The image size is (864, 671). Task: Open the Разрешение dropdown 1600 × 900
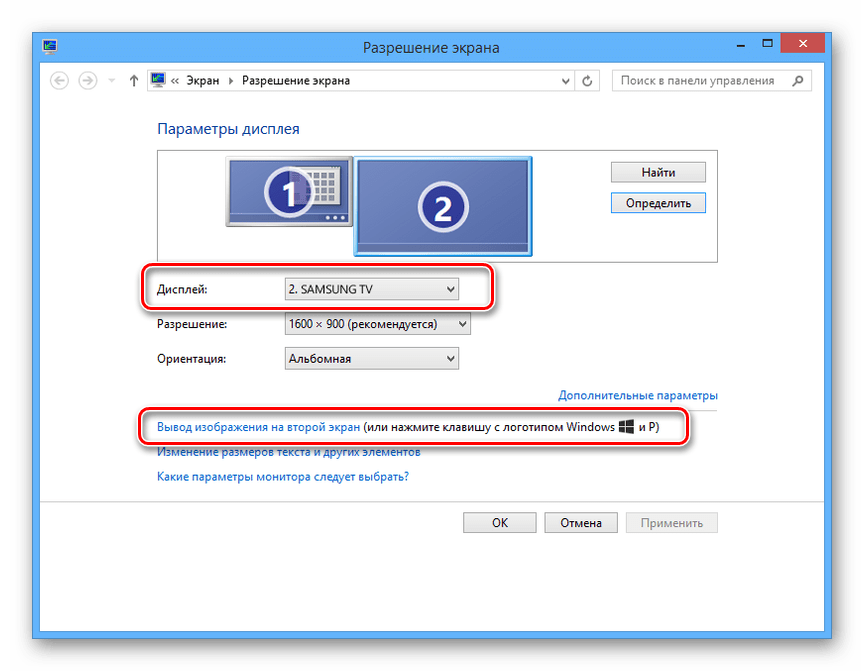coord(377,324)
